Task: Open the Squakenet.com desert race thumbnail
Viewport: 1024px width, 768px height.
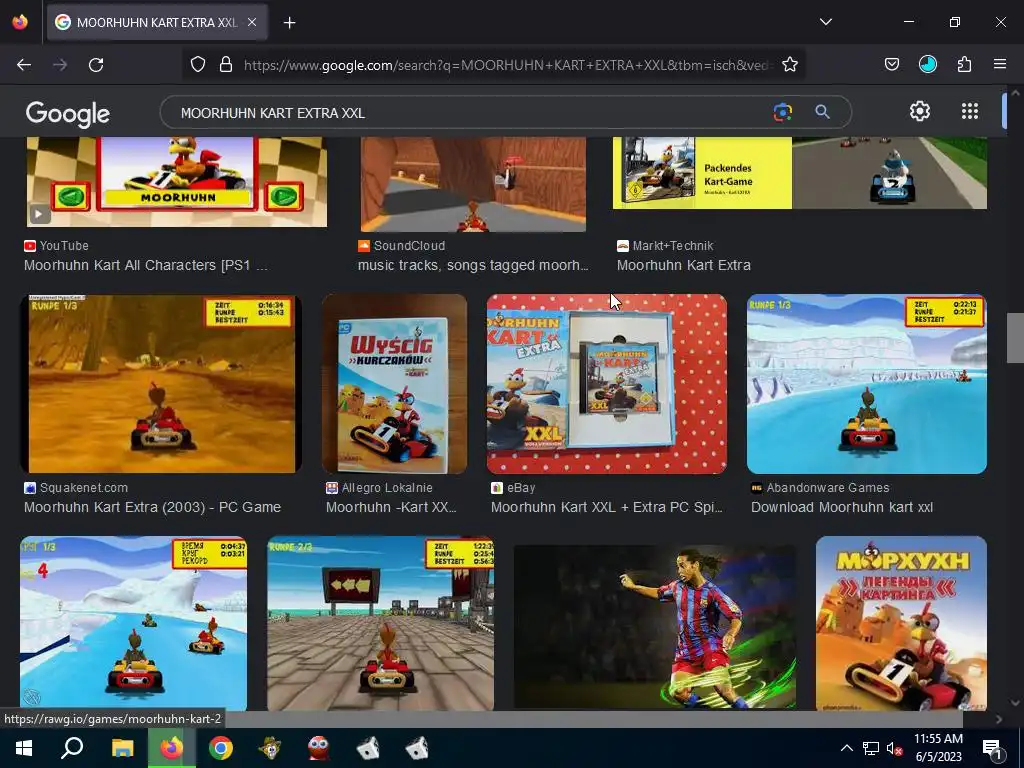Action: [x=161, y=384]
